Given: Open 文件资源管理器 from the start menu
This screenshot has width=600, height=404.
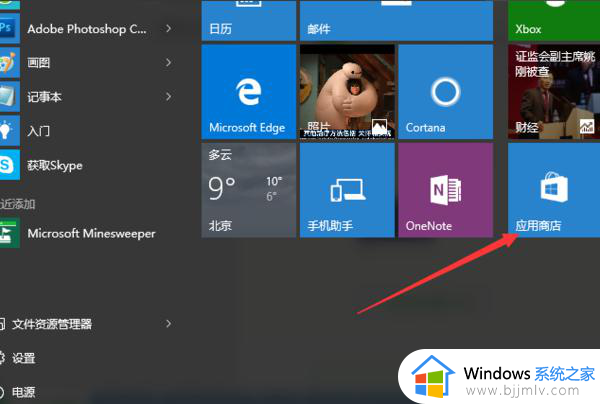Looking at the screenshot, I should pyautogui.click(x=52, y=324).
